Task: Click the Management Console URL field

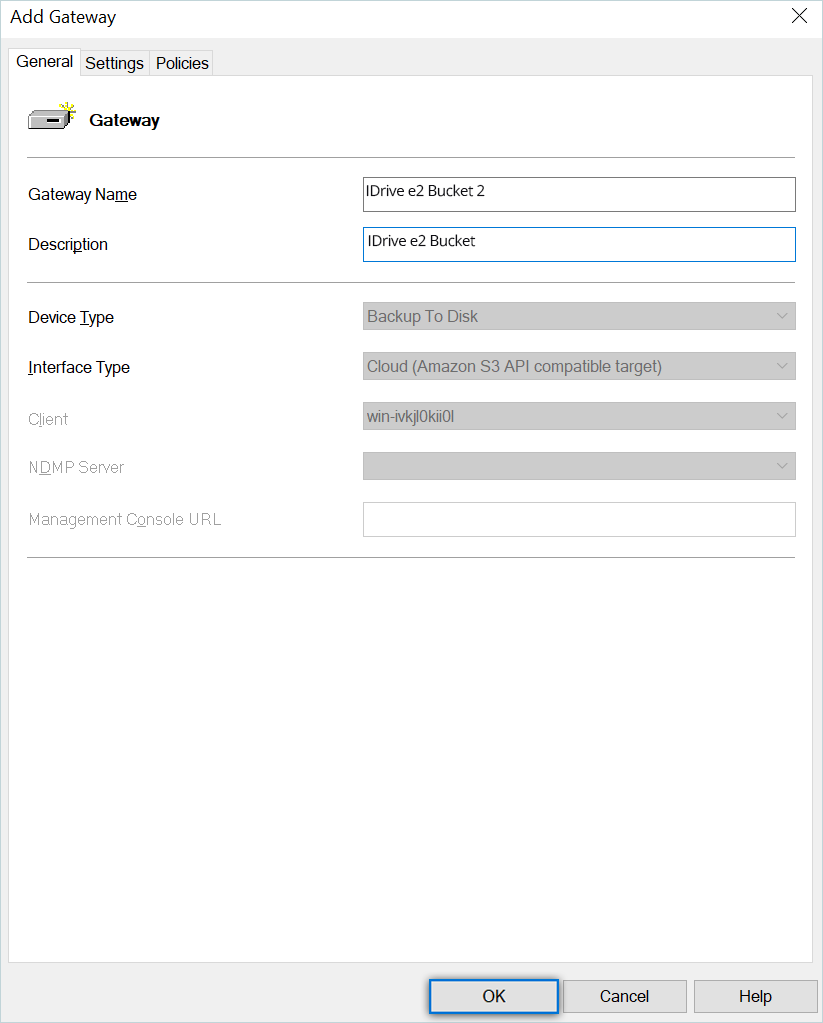Action: tap(579, 519)
